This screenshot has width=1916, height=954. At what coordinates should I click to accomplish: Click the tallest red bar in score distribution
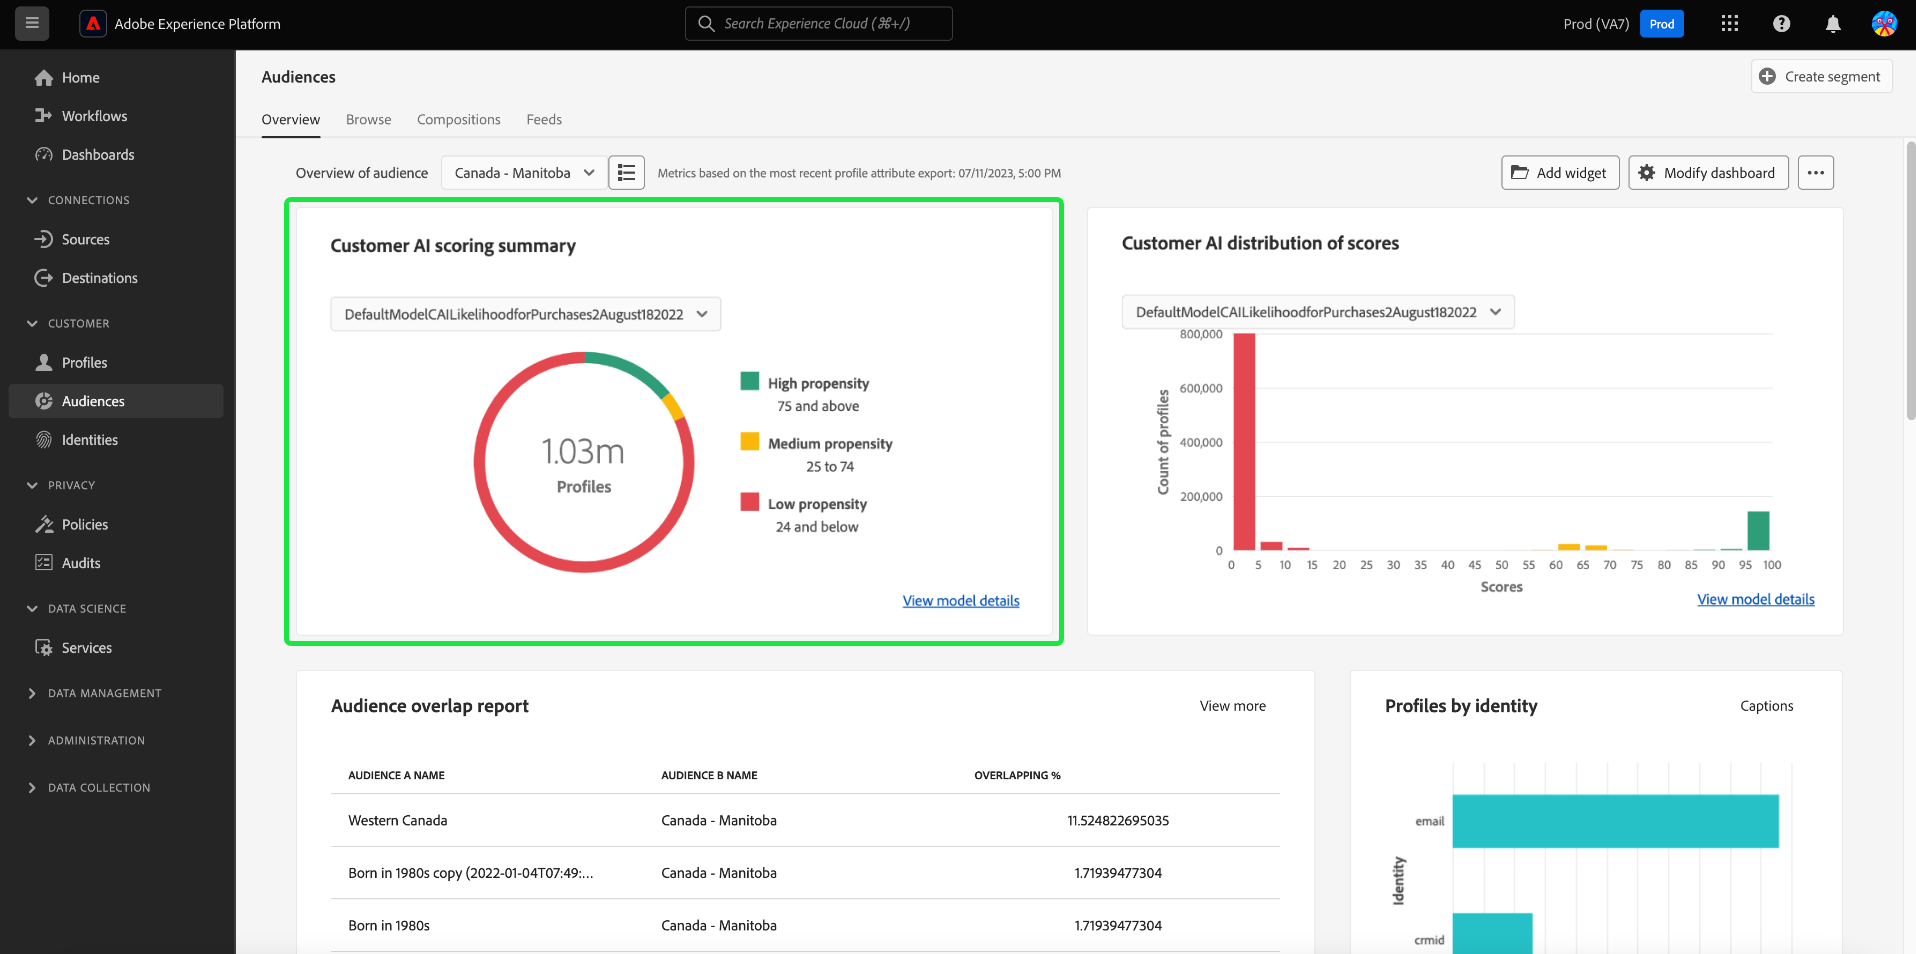pos(1244,442)
